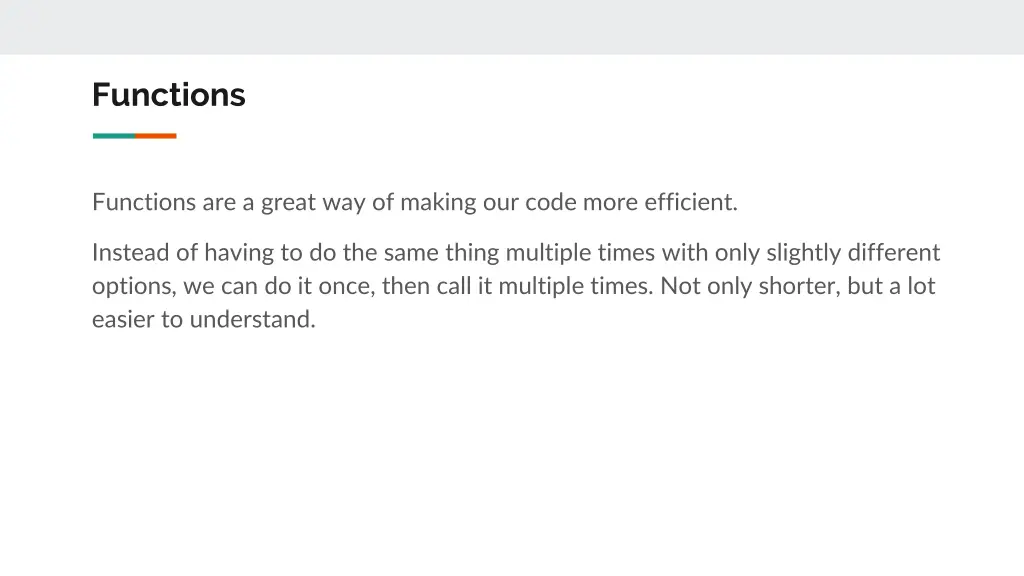Click the sentence starting "Functions are a great way"
1024x576 pixels.
coord(415,202)
